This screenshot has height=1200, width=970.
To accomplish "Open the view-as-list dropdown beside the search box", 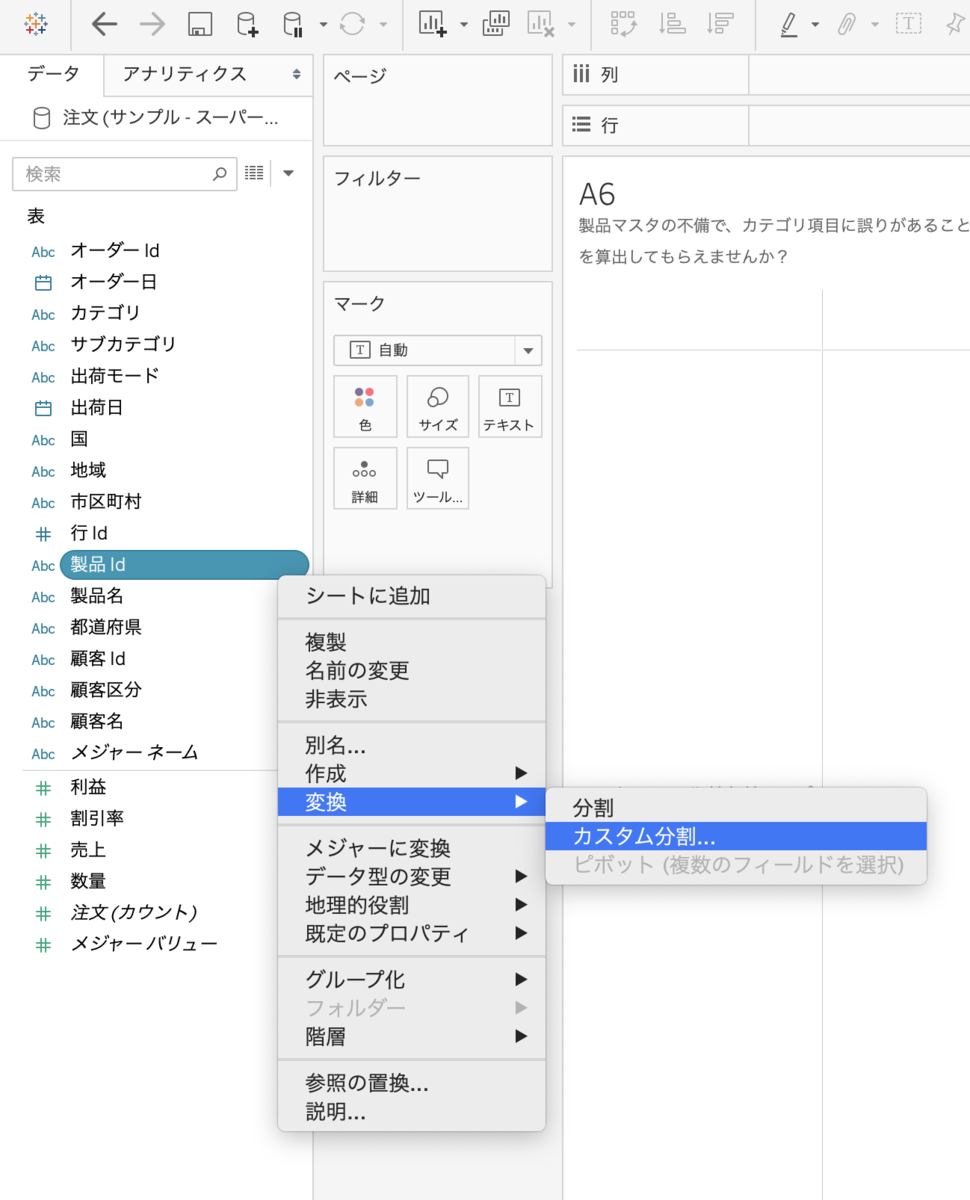I will (254, 172).
